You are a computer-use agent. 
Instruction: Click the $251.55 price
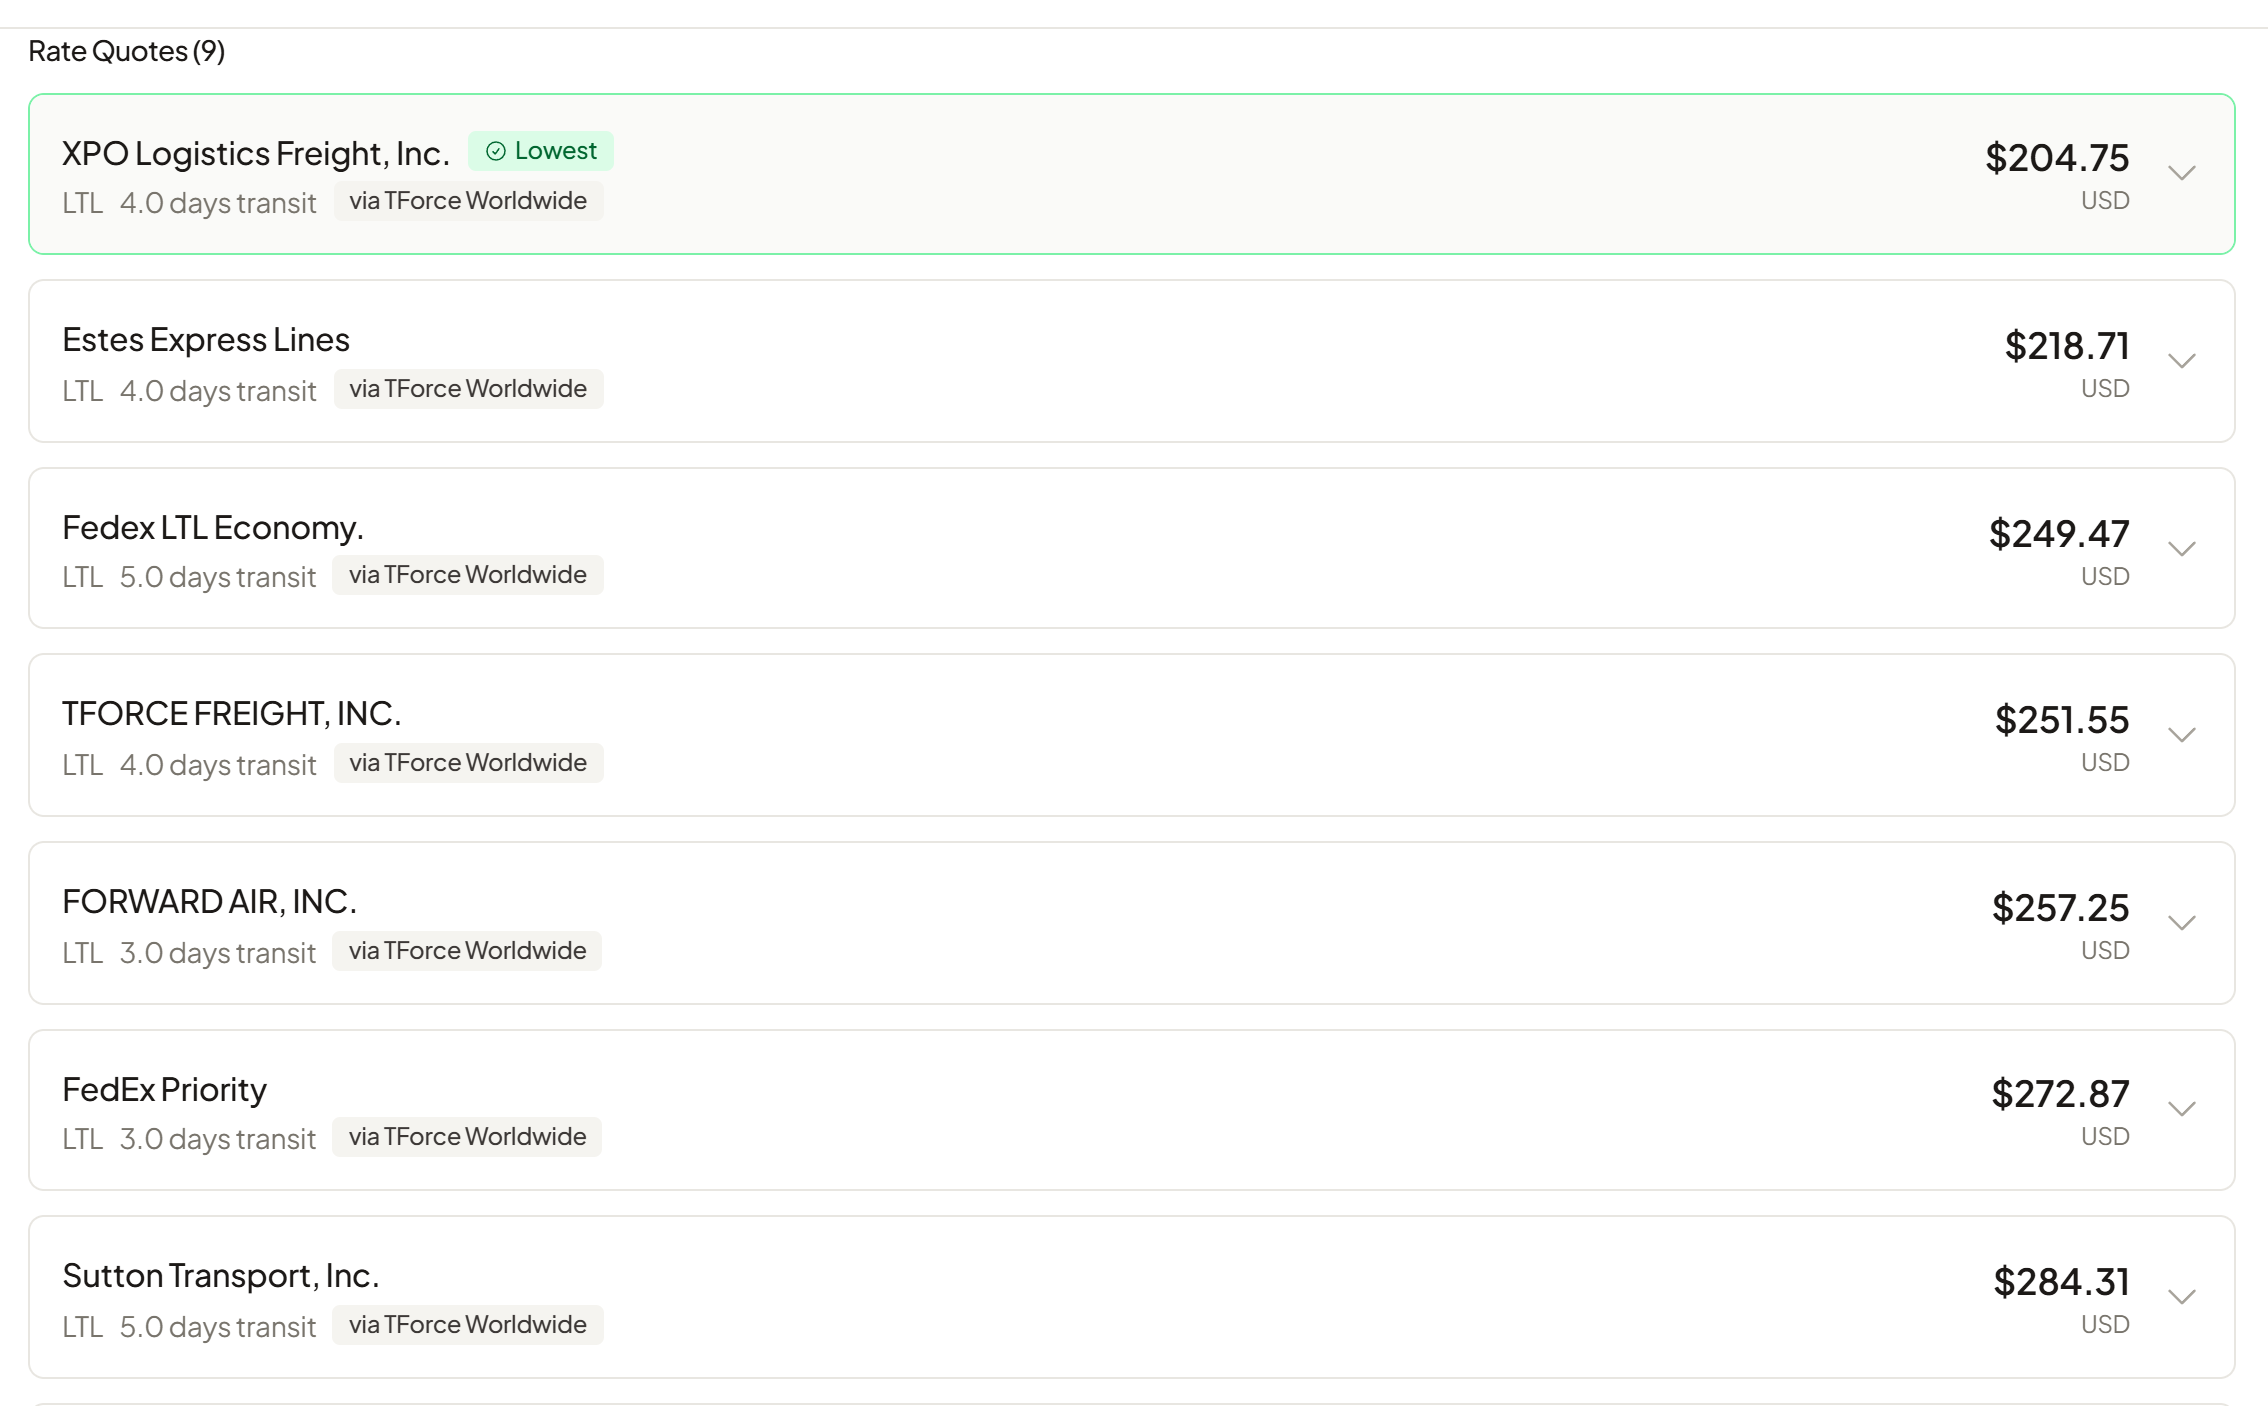tap(2062, 719)
